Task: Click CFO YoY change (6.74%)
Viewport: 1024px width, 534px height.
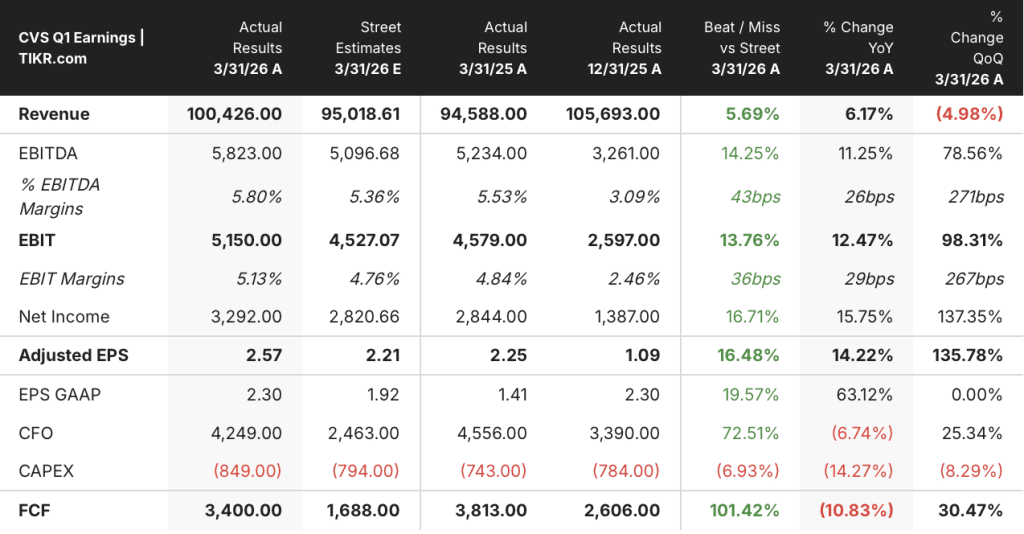Action: point(862,433)
